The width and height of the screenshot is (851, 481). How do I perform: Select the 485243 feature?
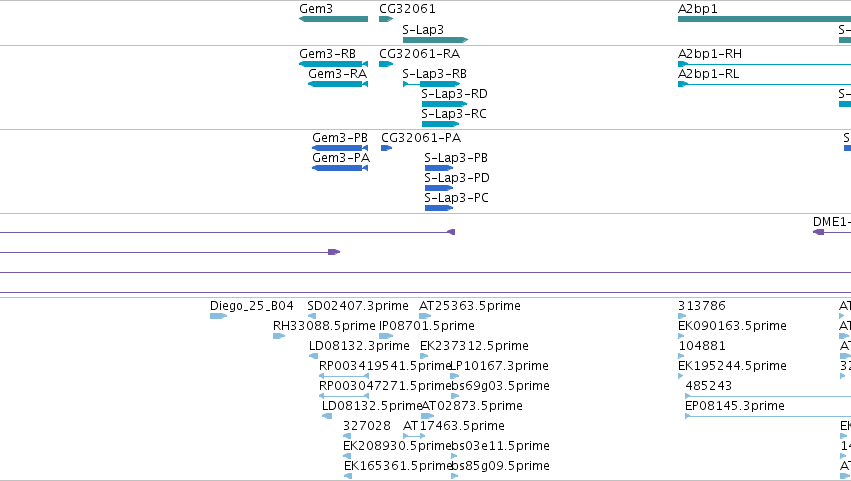768,396
